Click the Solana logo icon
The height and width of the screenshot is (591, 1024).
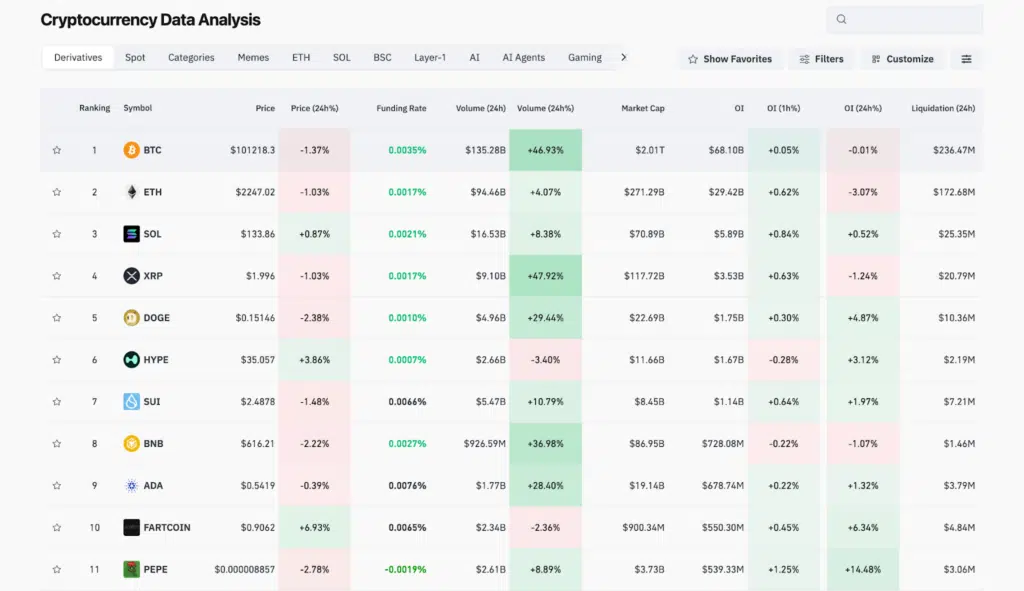(x=131, y=234)
